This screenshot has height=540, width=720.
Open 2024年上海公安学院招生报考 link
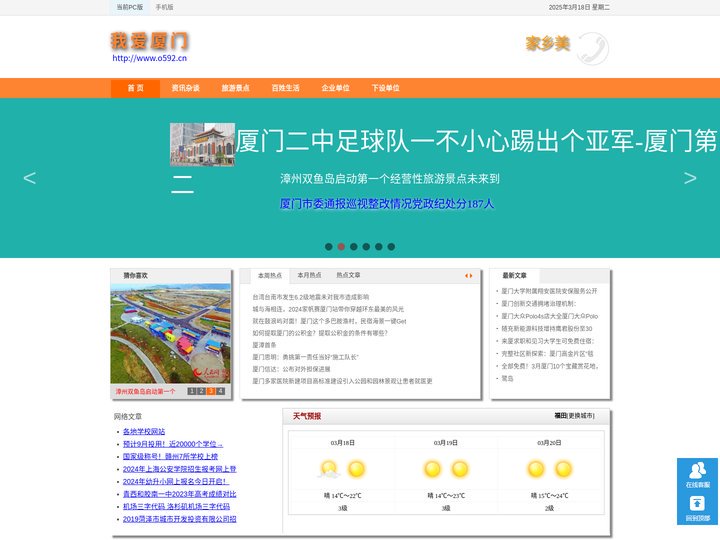[180, 469]
